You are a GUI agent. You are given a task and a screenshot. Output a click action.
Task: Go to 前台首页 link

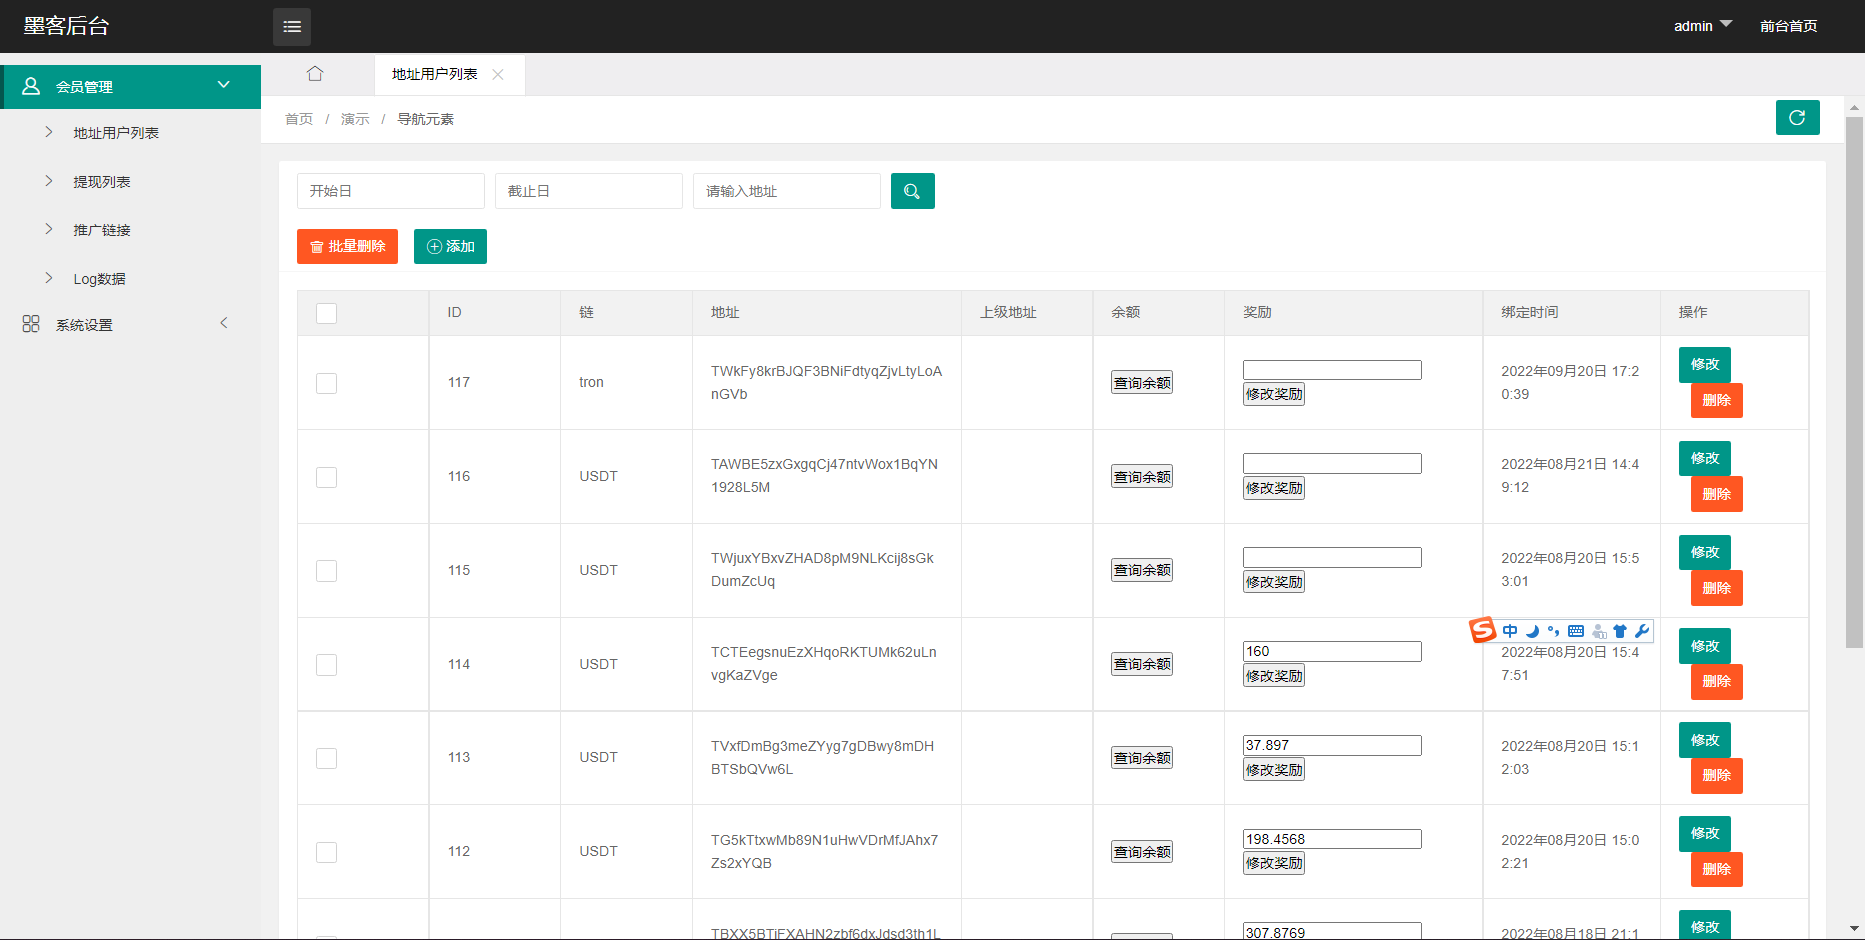(1789, 26)
